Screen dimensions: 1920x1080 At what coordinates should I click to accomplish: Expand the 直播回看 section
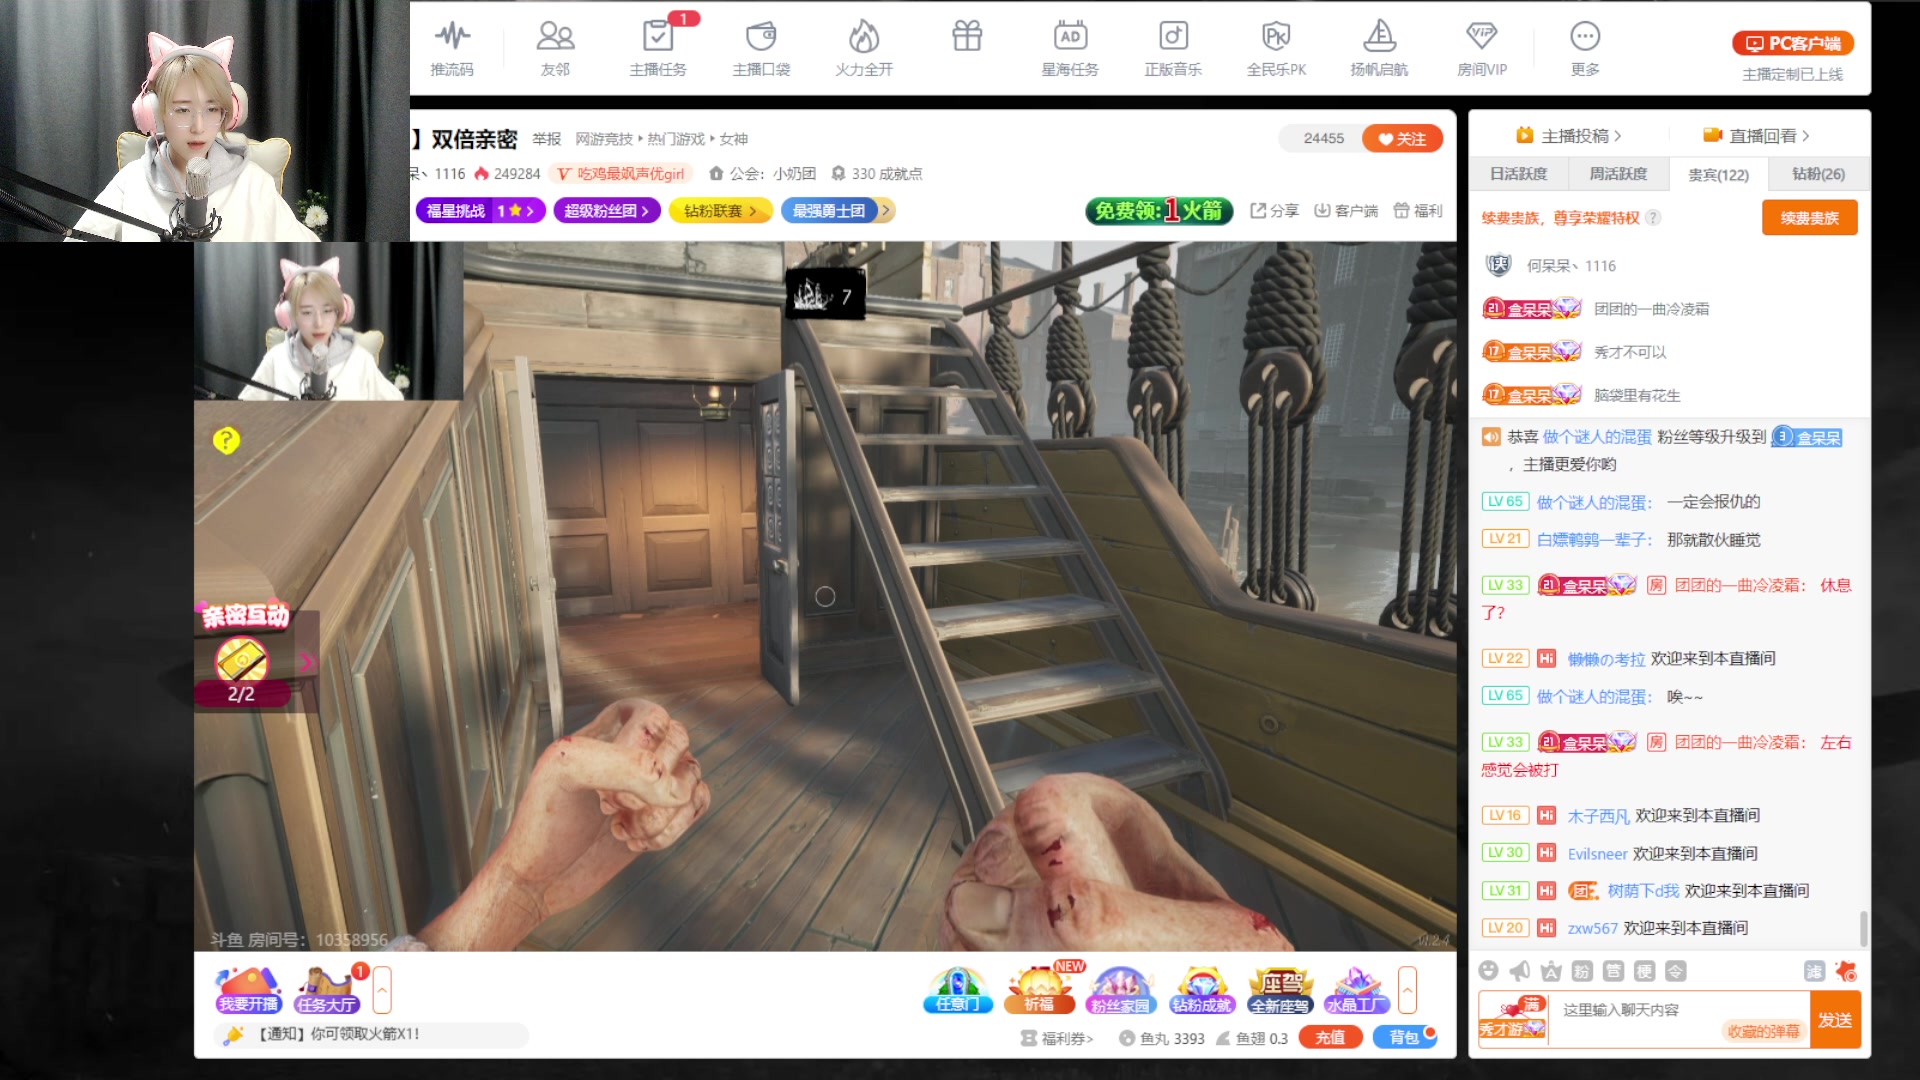point(1757,136)
